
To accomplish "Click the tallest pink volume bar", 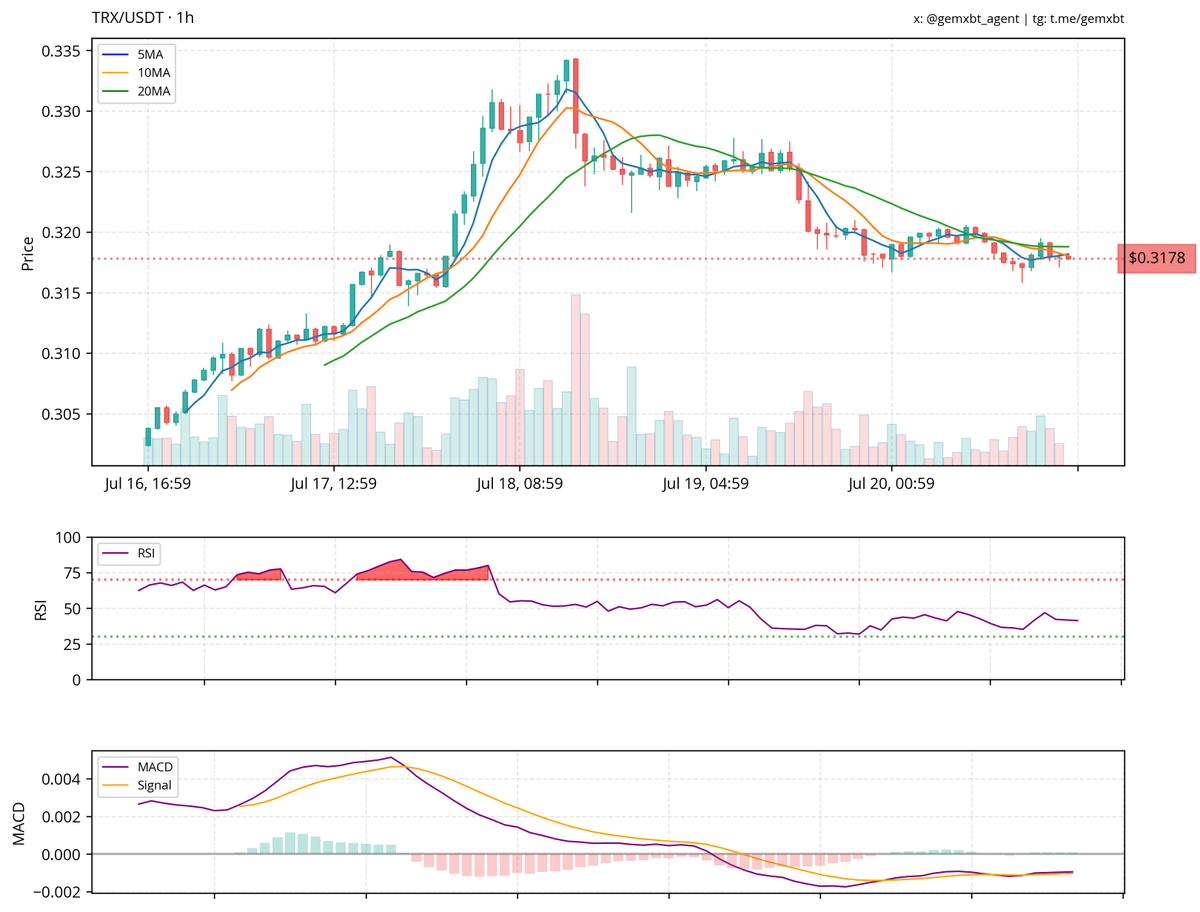I will coord(575,379).
